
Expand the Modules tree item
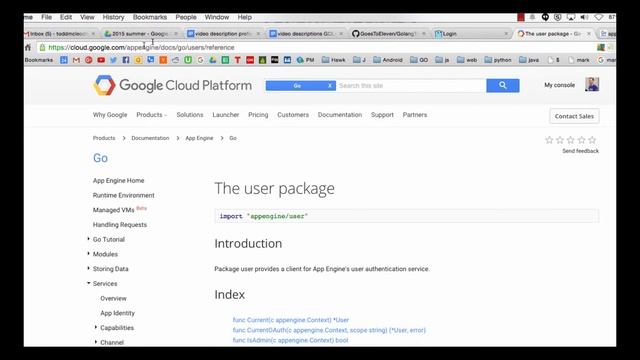89,253
